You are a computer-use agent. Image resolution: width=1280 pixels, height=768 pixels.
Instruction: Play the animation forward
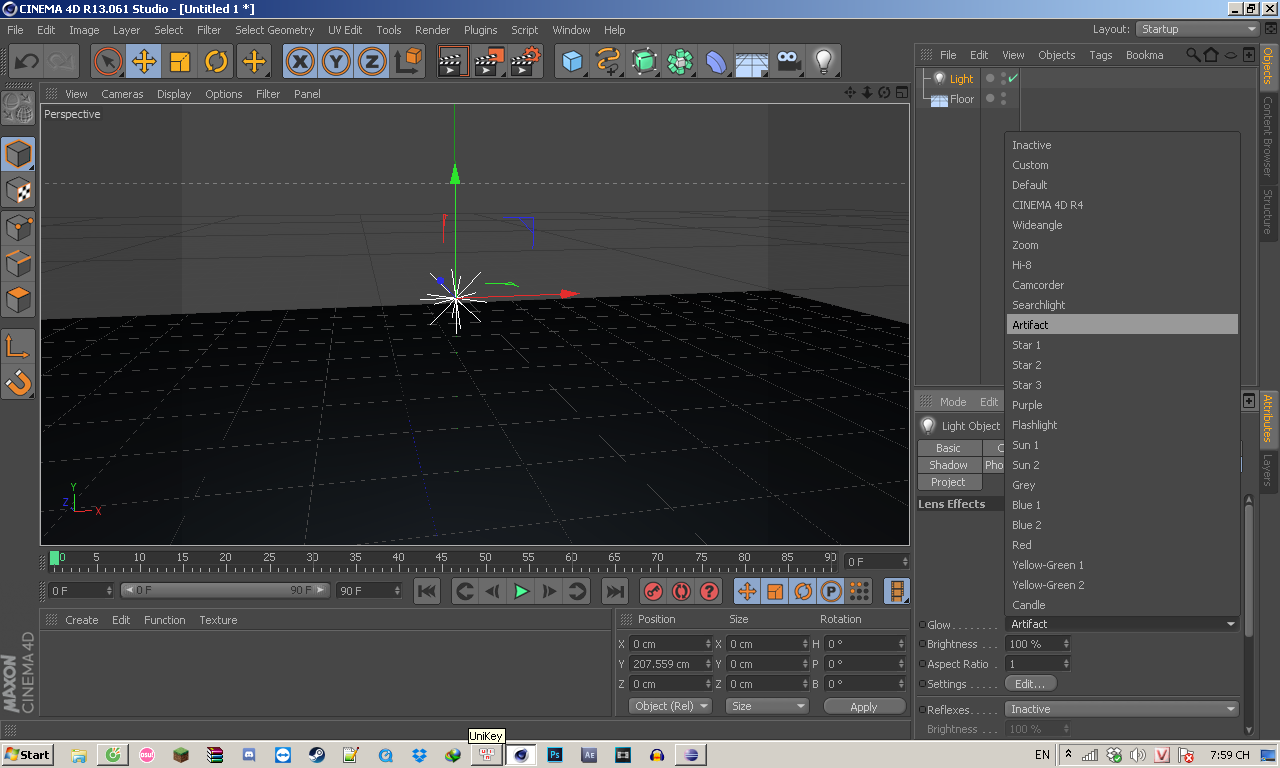pyautogui.click(x=521, y=591)
